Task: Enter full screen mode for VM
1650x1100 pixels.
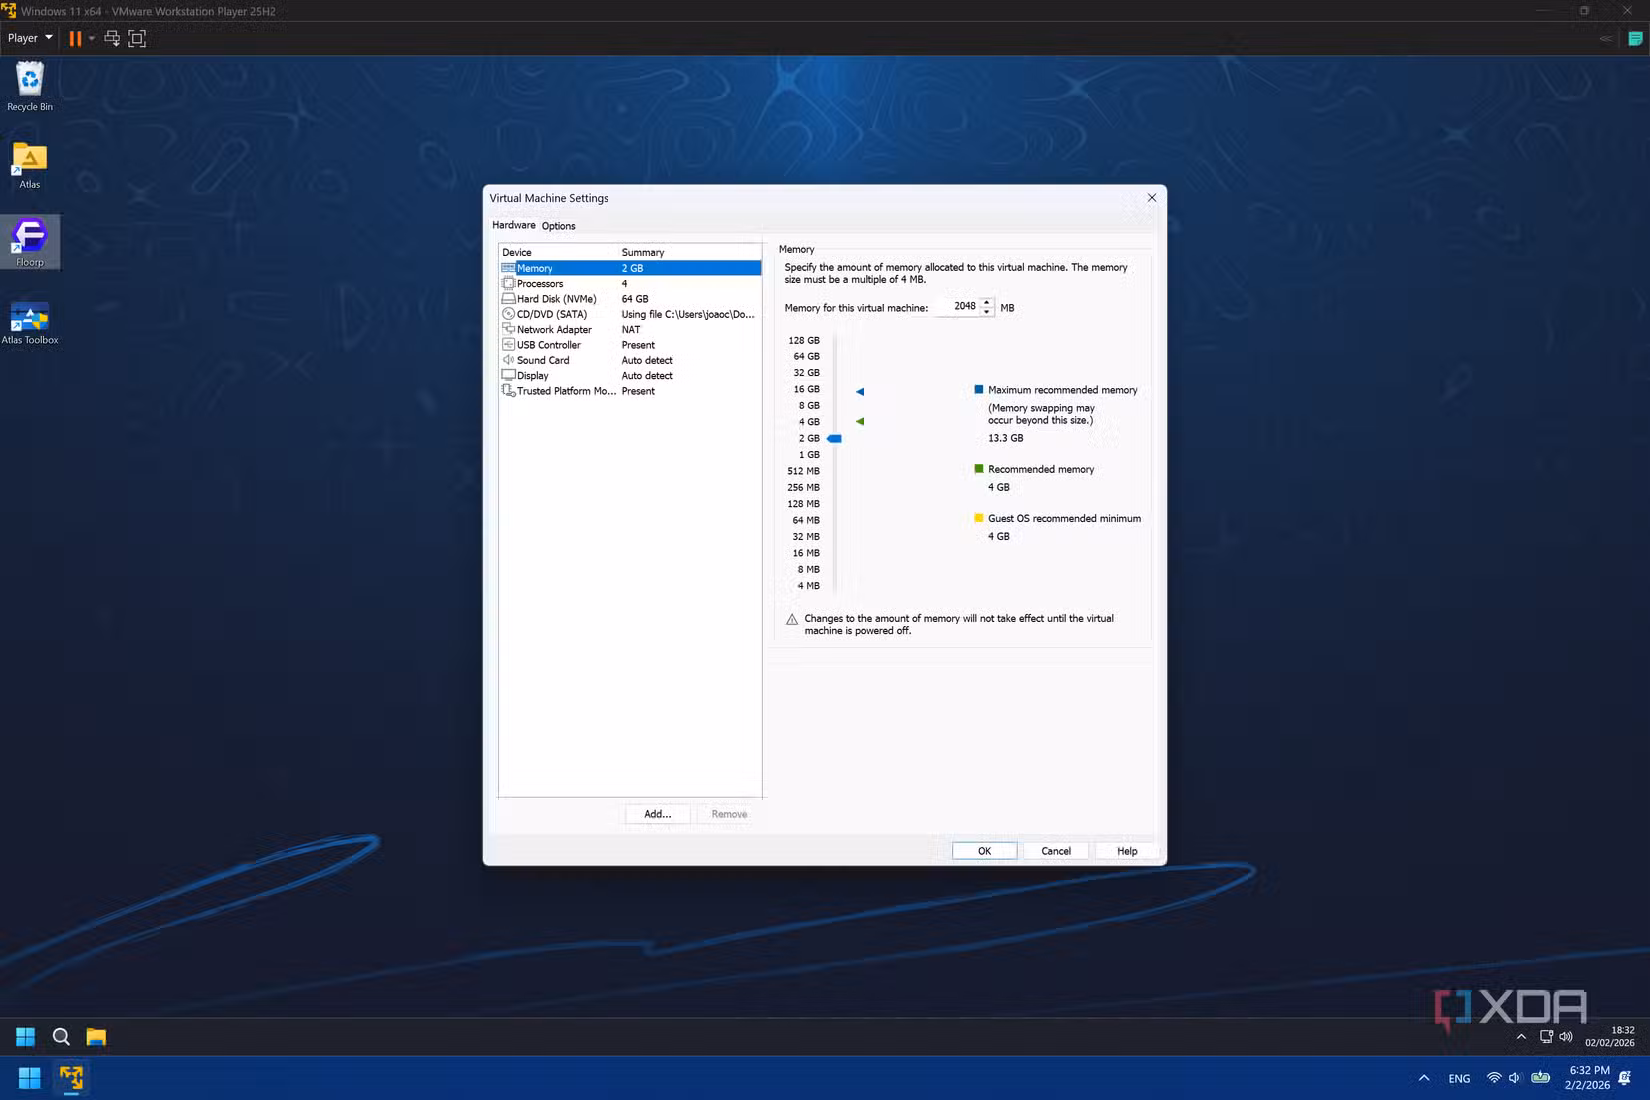Action: (137, 38)
